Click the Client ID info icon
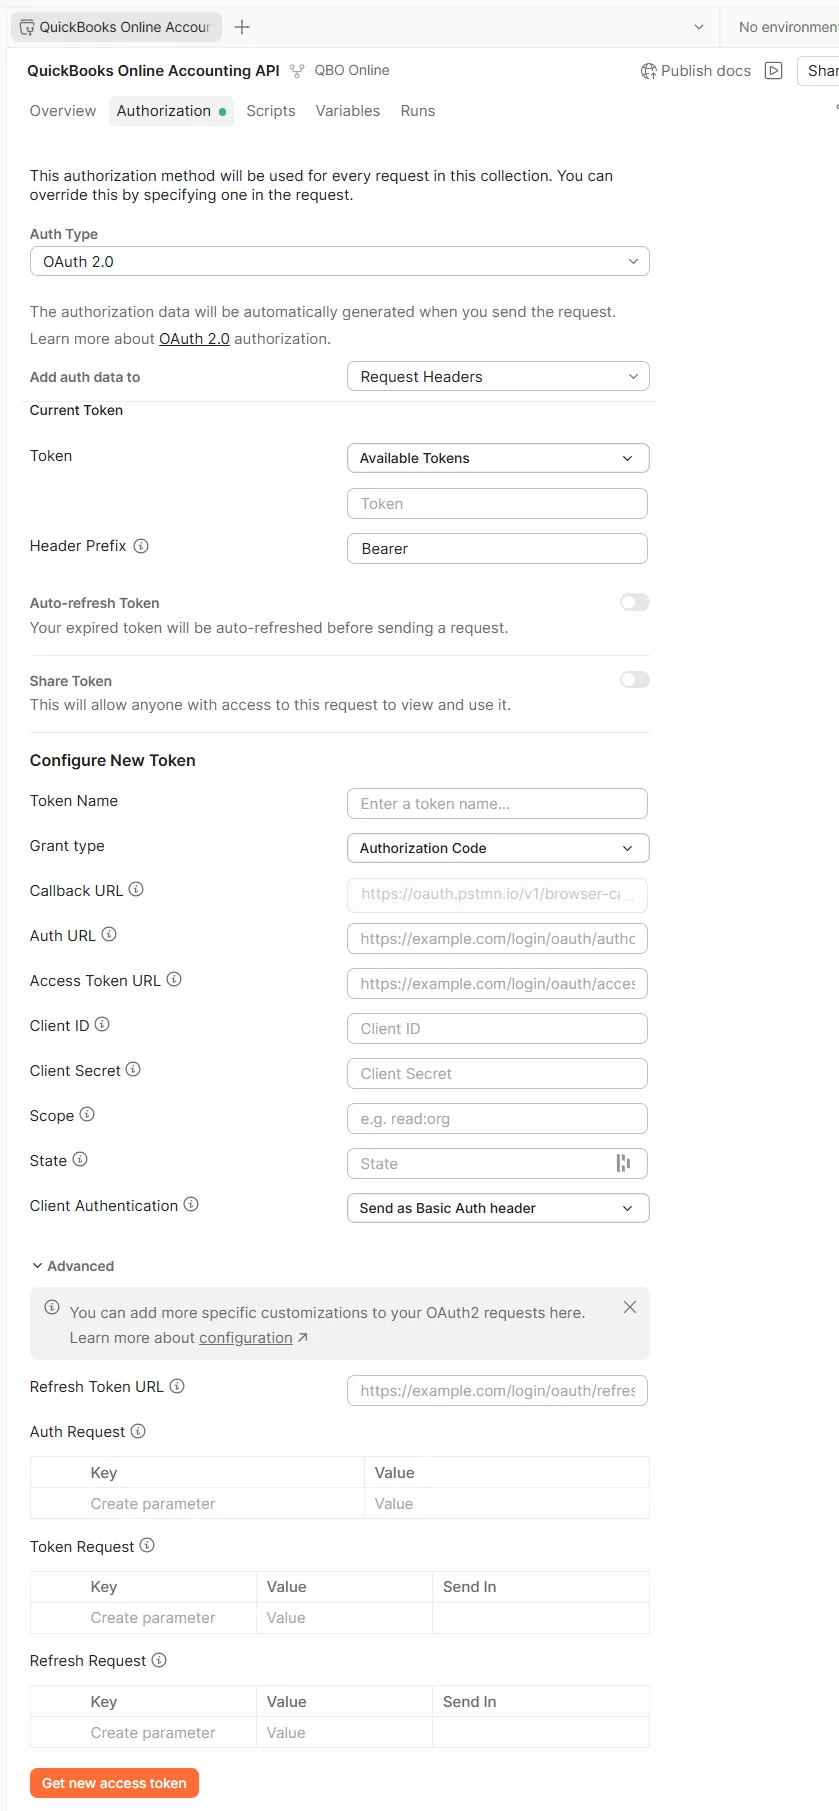This screenshot has height=1811, width=839. click(102, 1024)
